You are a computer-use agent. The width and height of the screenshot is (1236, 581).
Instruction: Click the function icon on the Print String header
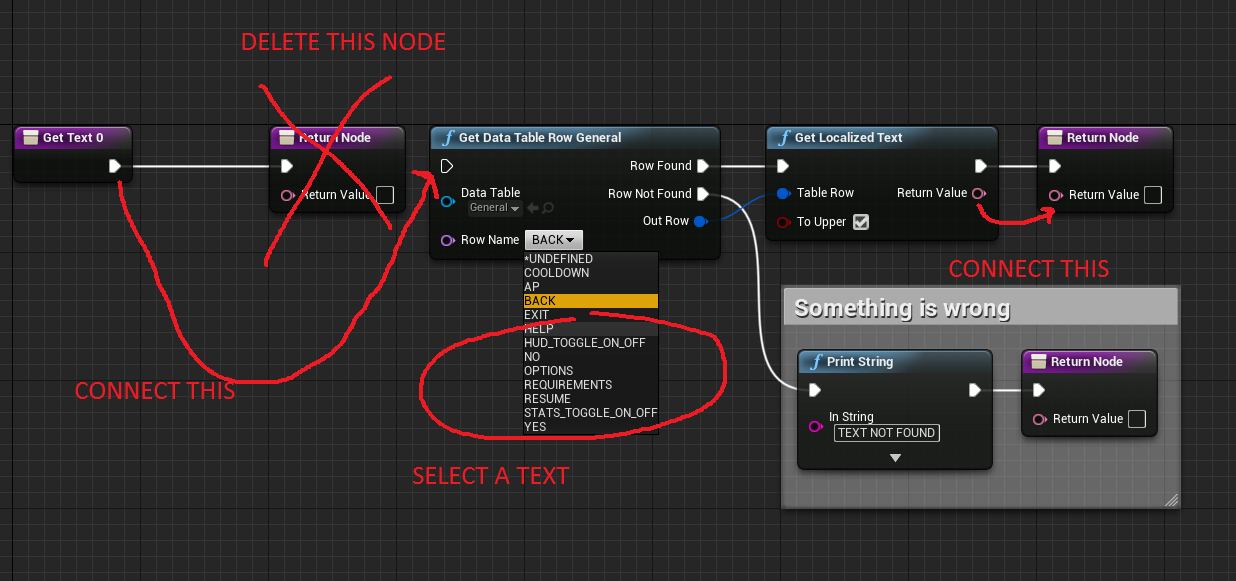pyautogui.click(x=816, y=362)
